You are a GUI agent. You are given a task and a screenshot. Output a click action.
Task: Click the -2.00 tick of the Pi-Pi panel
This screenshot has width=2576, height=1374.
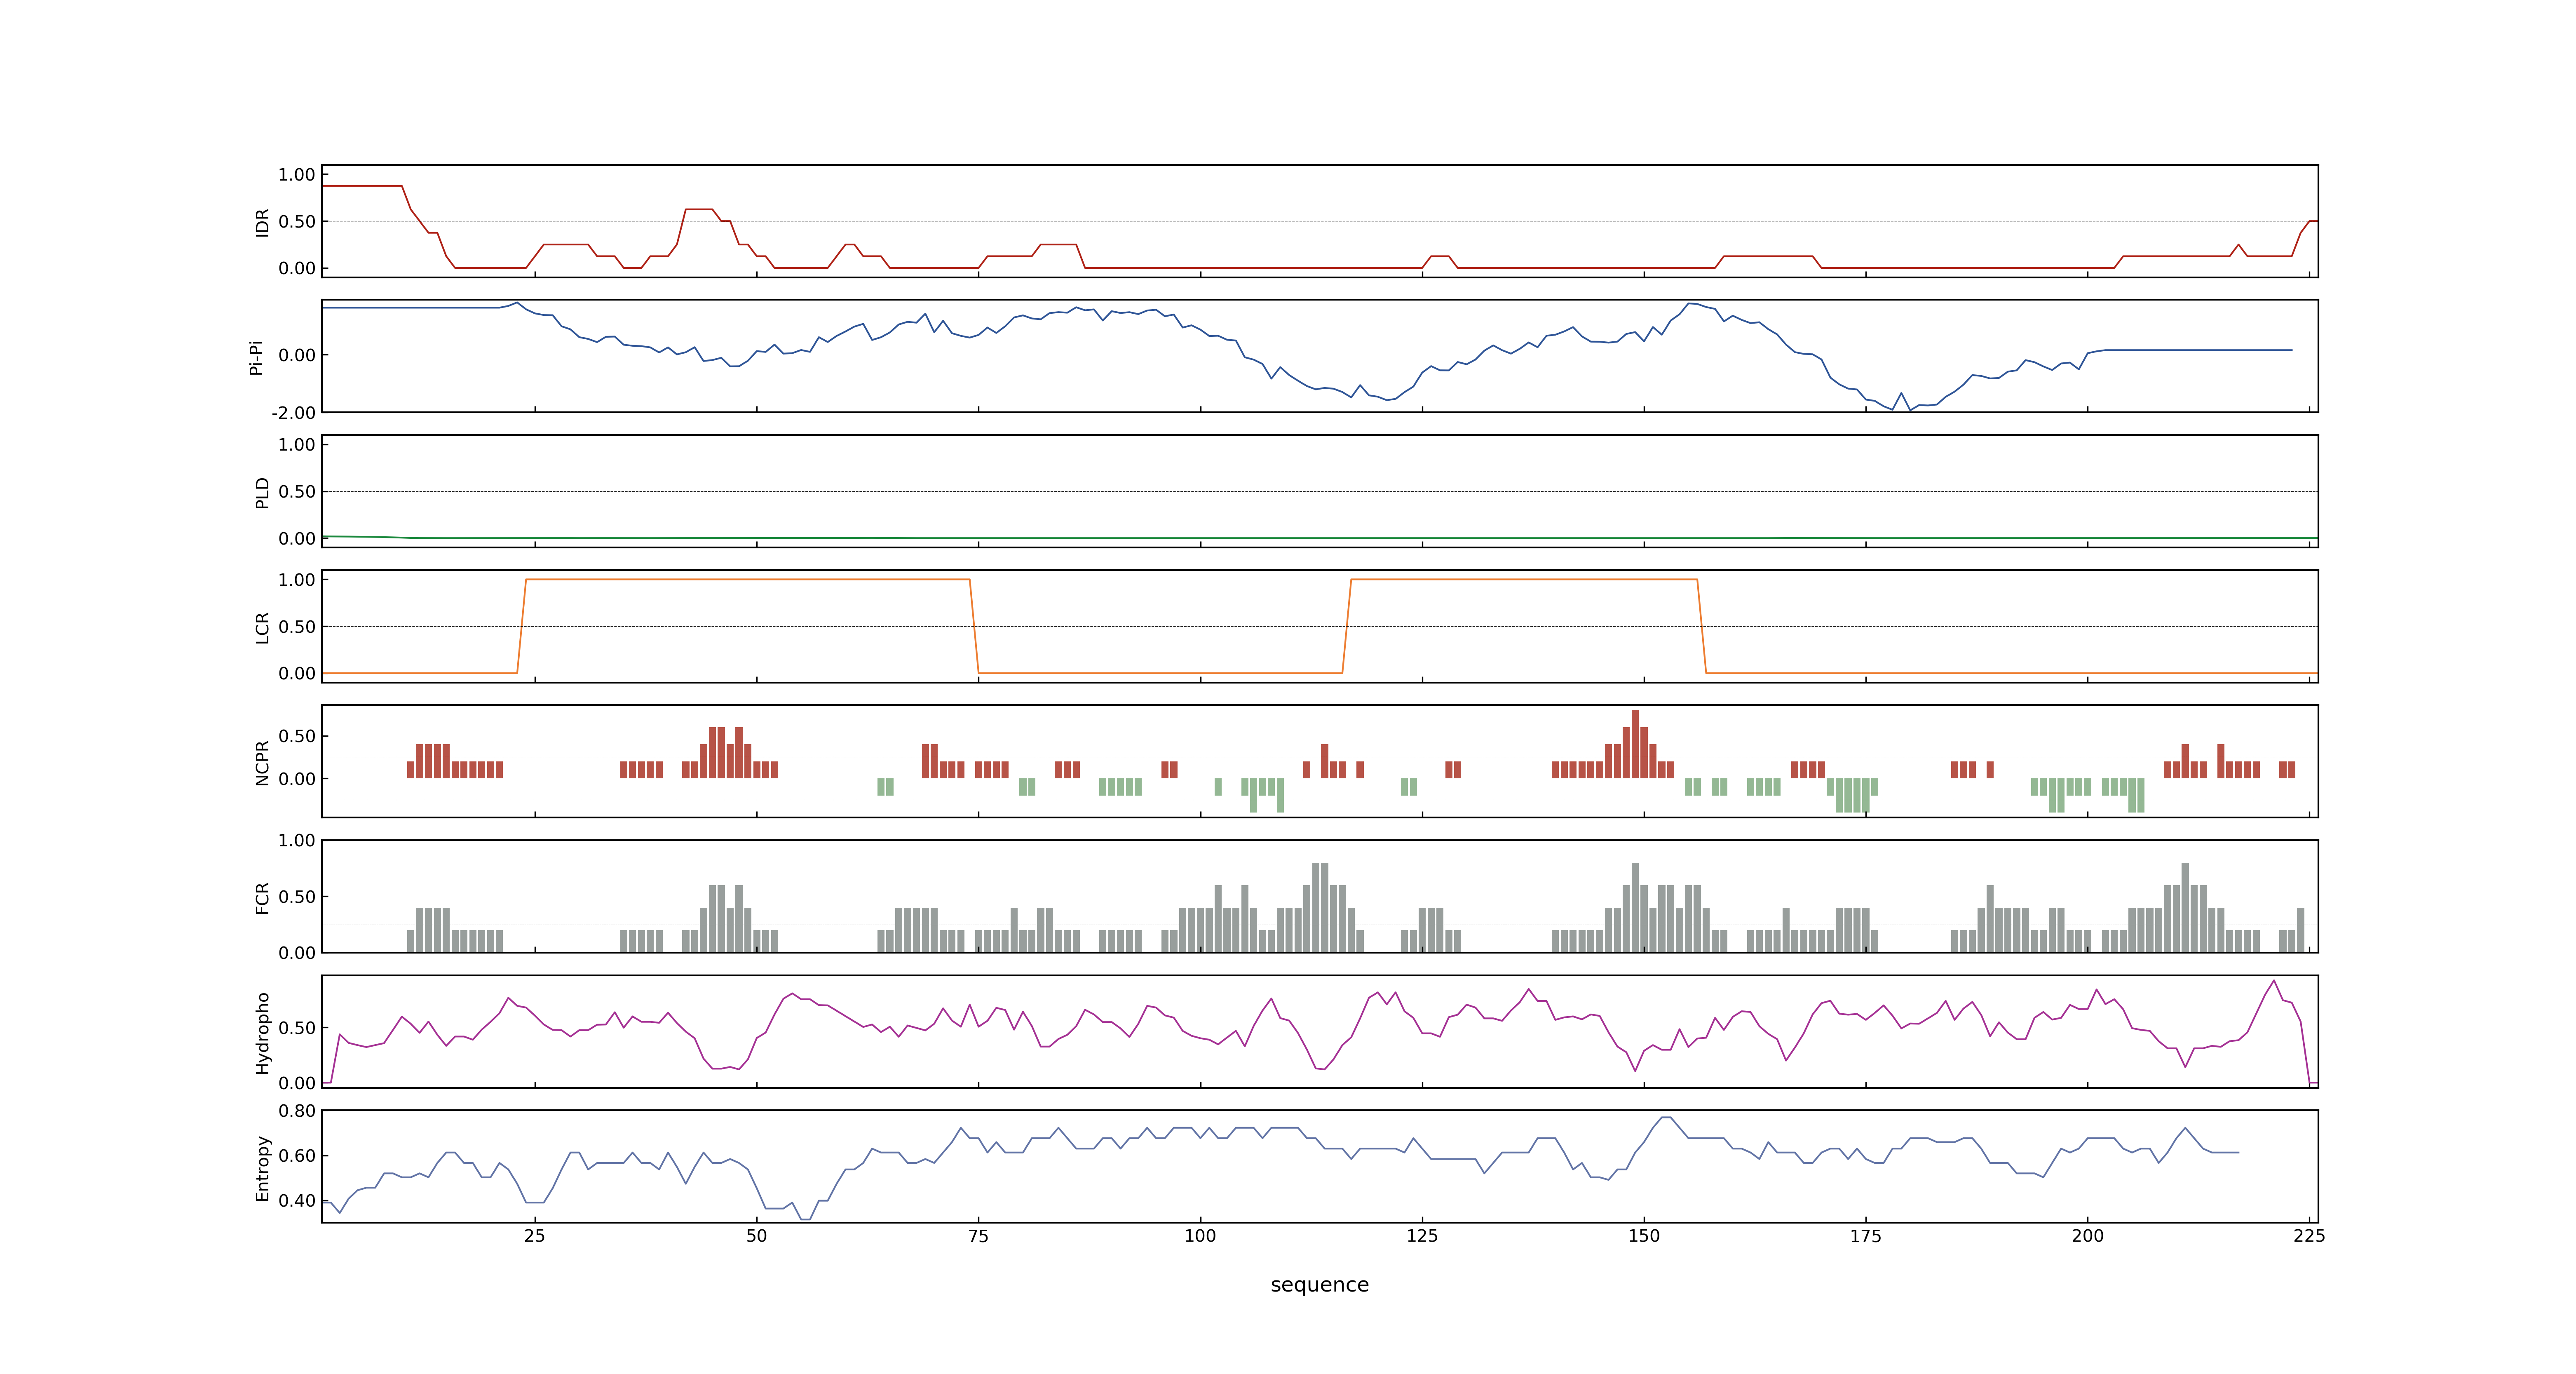(x=293, y=413)
